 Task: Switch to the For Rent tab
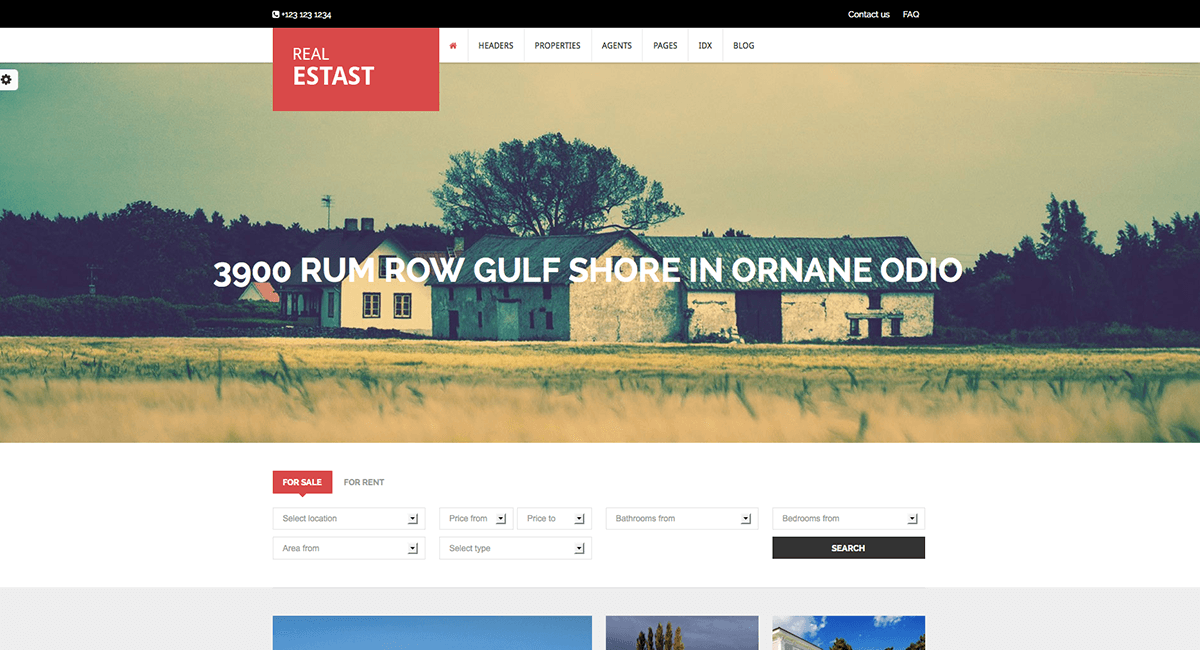pyautogui.click(x=364, y=482)
